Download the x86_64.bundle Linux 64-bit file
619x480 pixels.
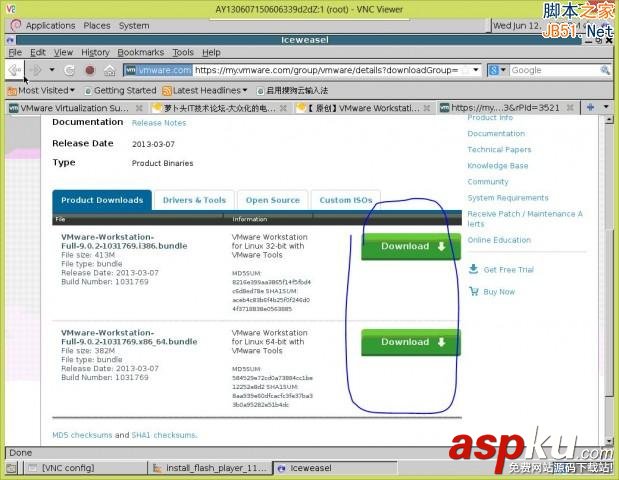click(x=411, y=343)
